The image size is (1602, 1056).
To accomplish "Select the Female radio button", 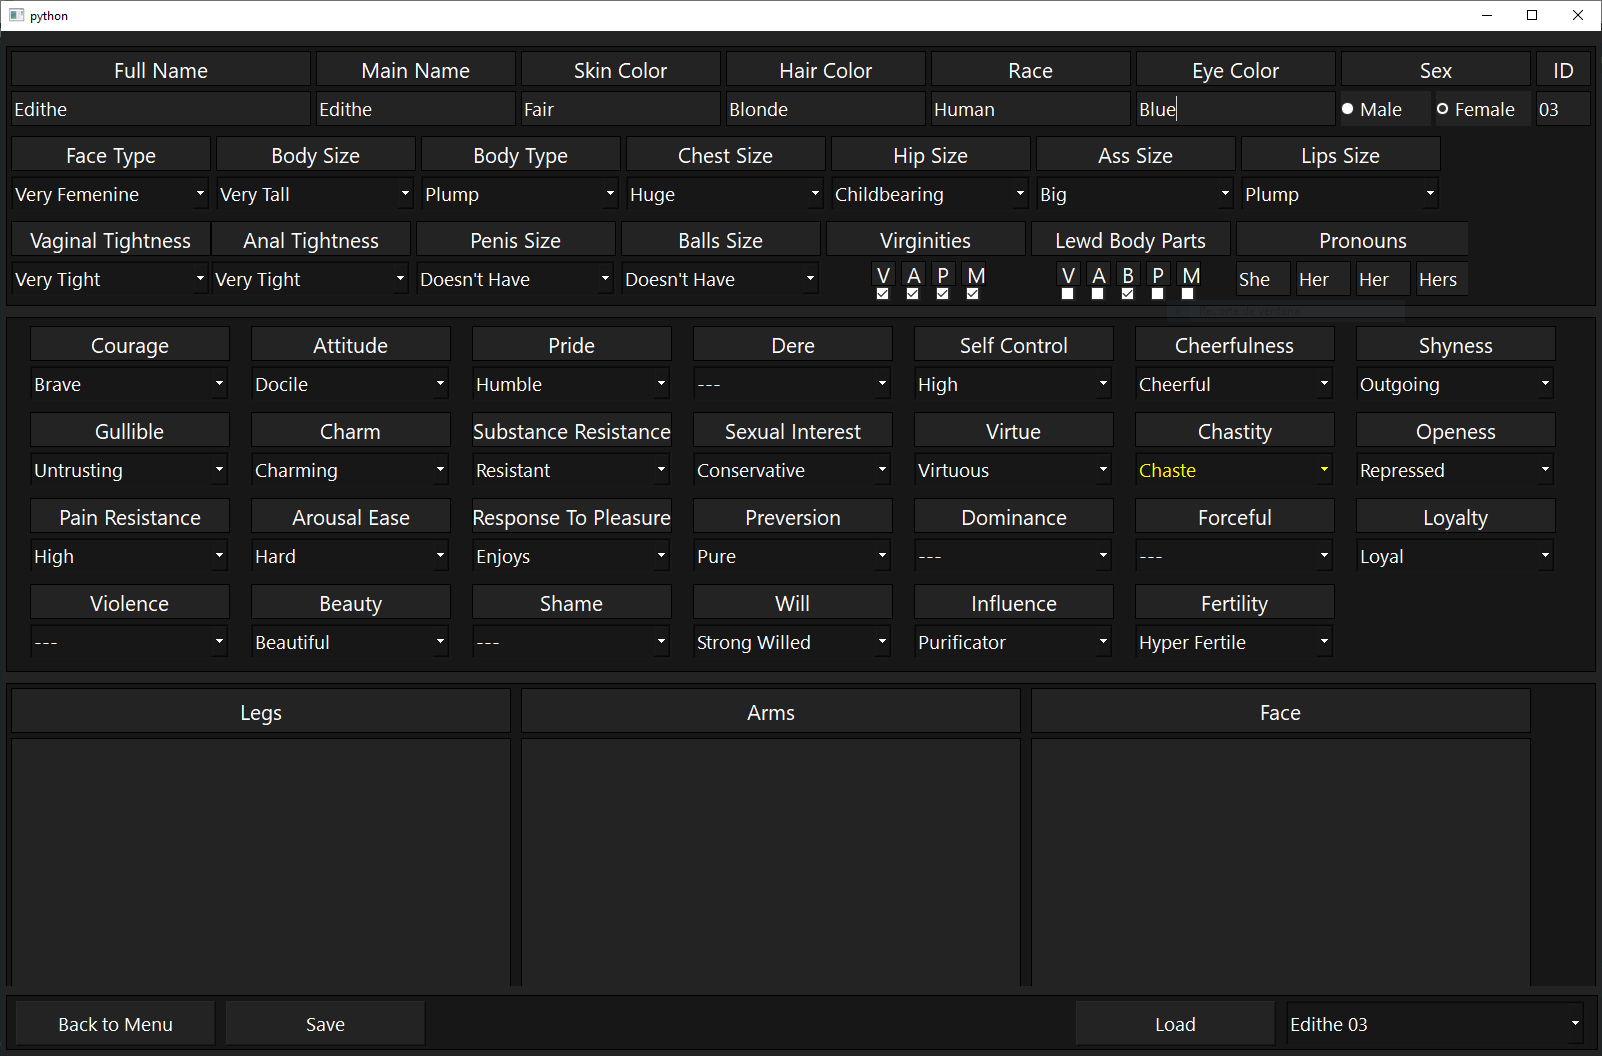I will [1443, 109].
